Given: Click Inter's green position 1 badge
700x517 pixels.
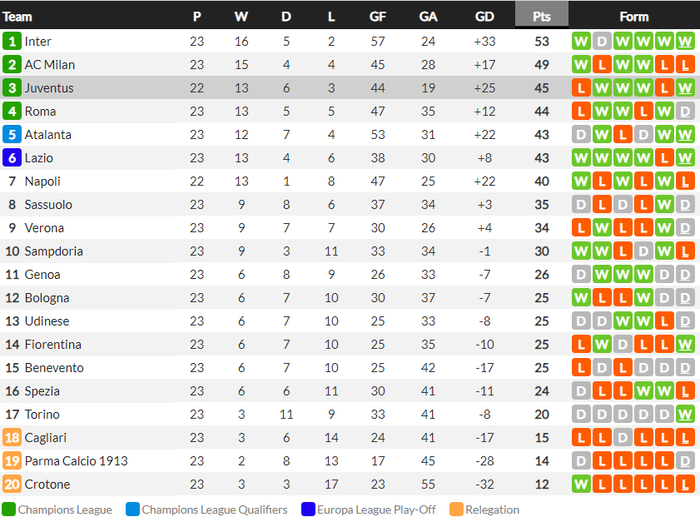Looking at the screenshot, I should (x=12, y=41).
